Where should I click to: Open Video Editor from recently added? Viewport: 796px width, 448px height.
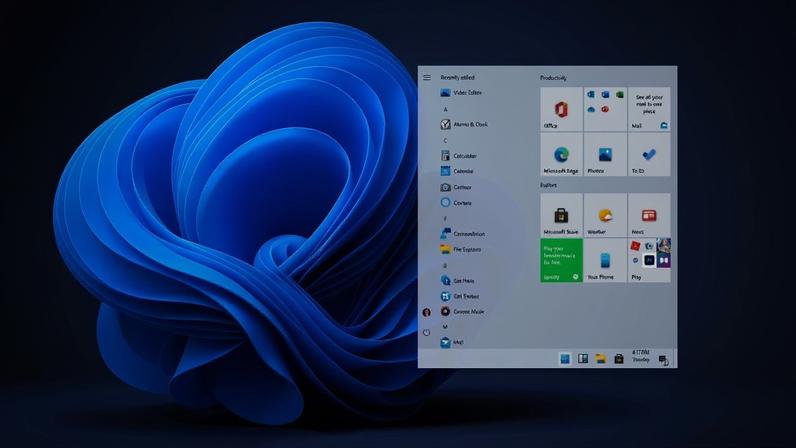[461, 92]
